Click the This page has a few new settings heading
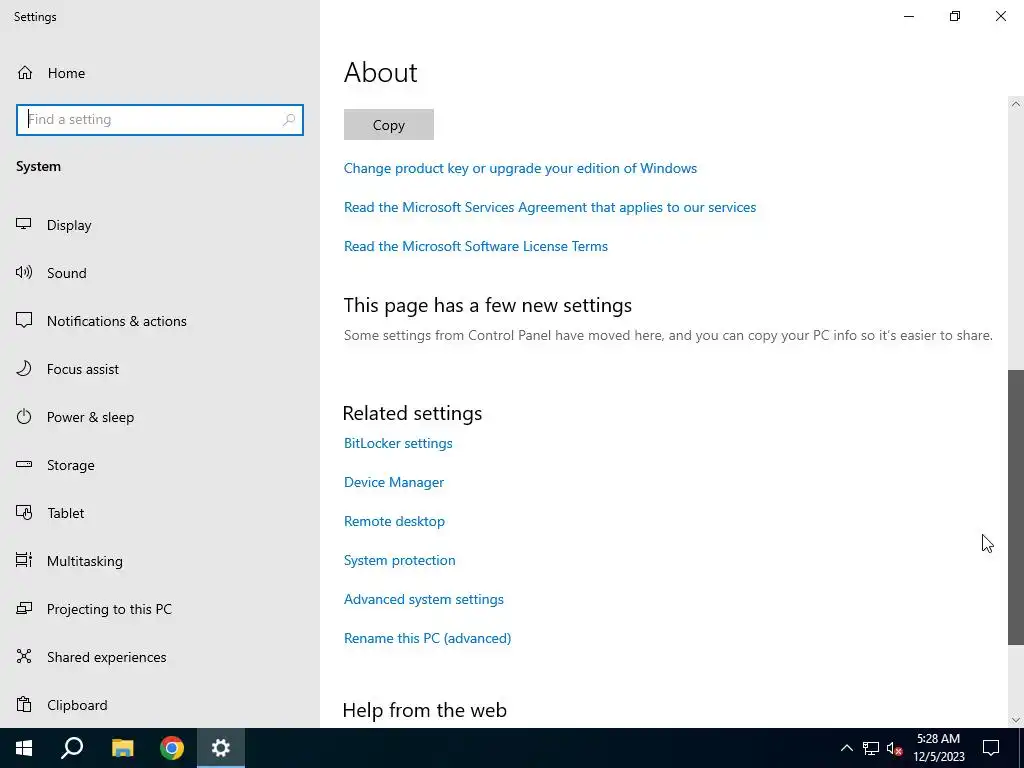The height and width of the screenshot is (768, 1024). [488, 305]
